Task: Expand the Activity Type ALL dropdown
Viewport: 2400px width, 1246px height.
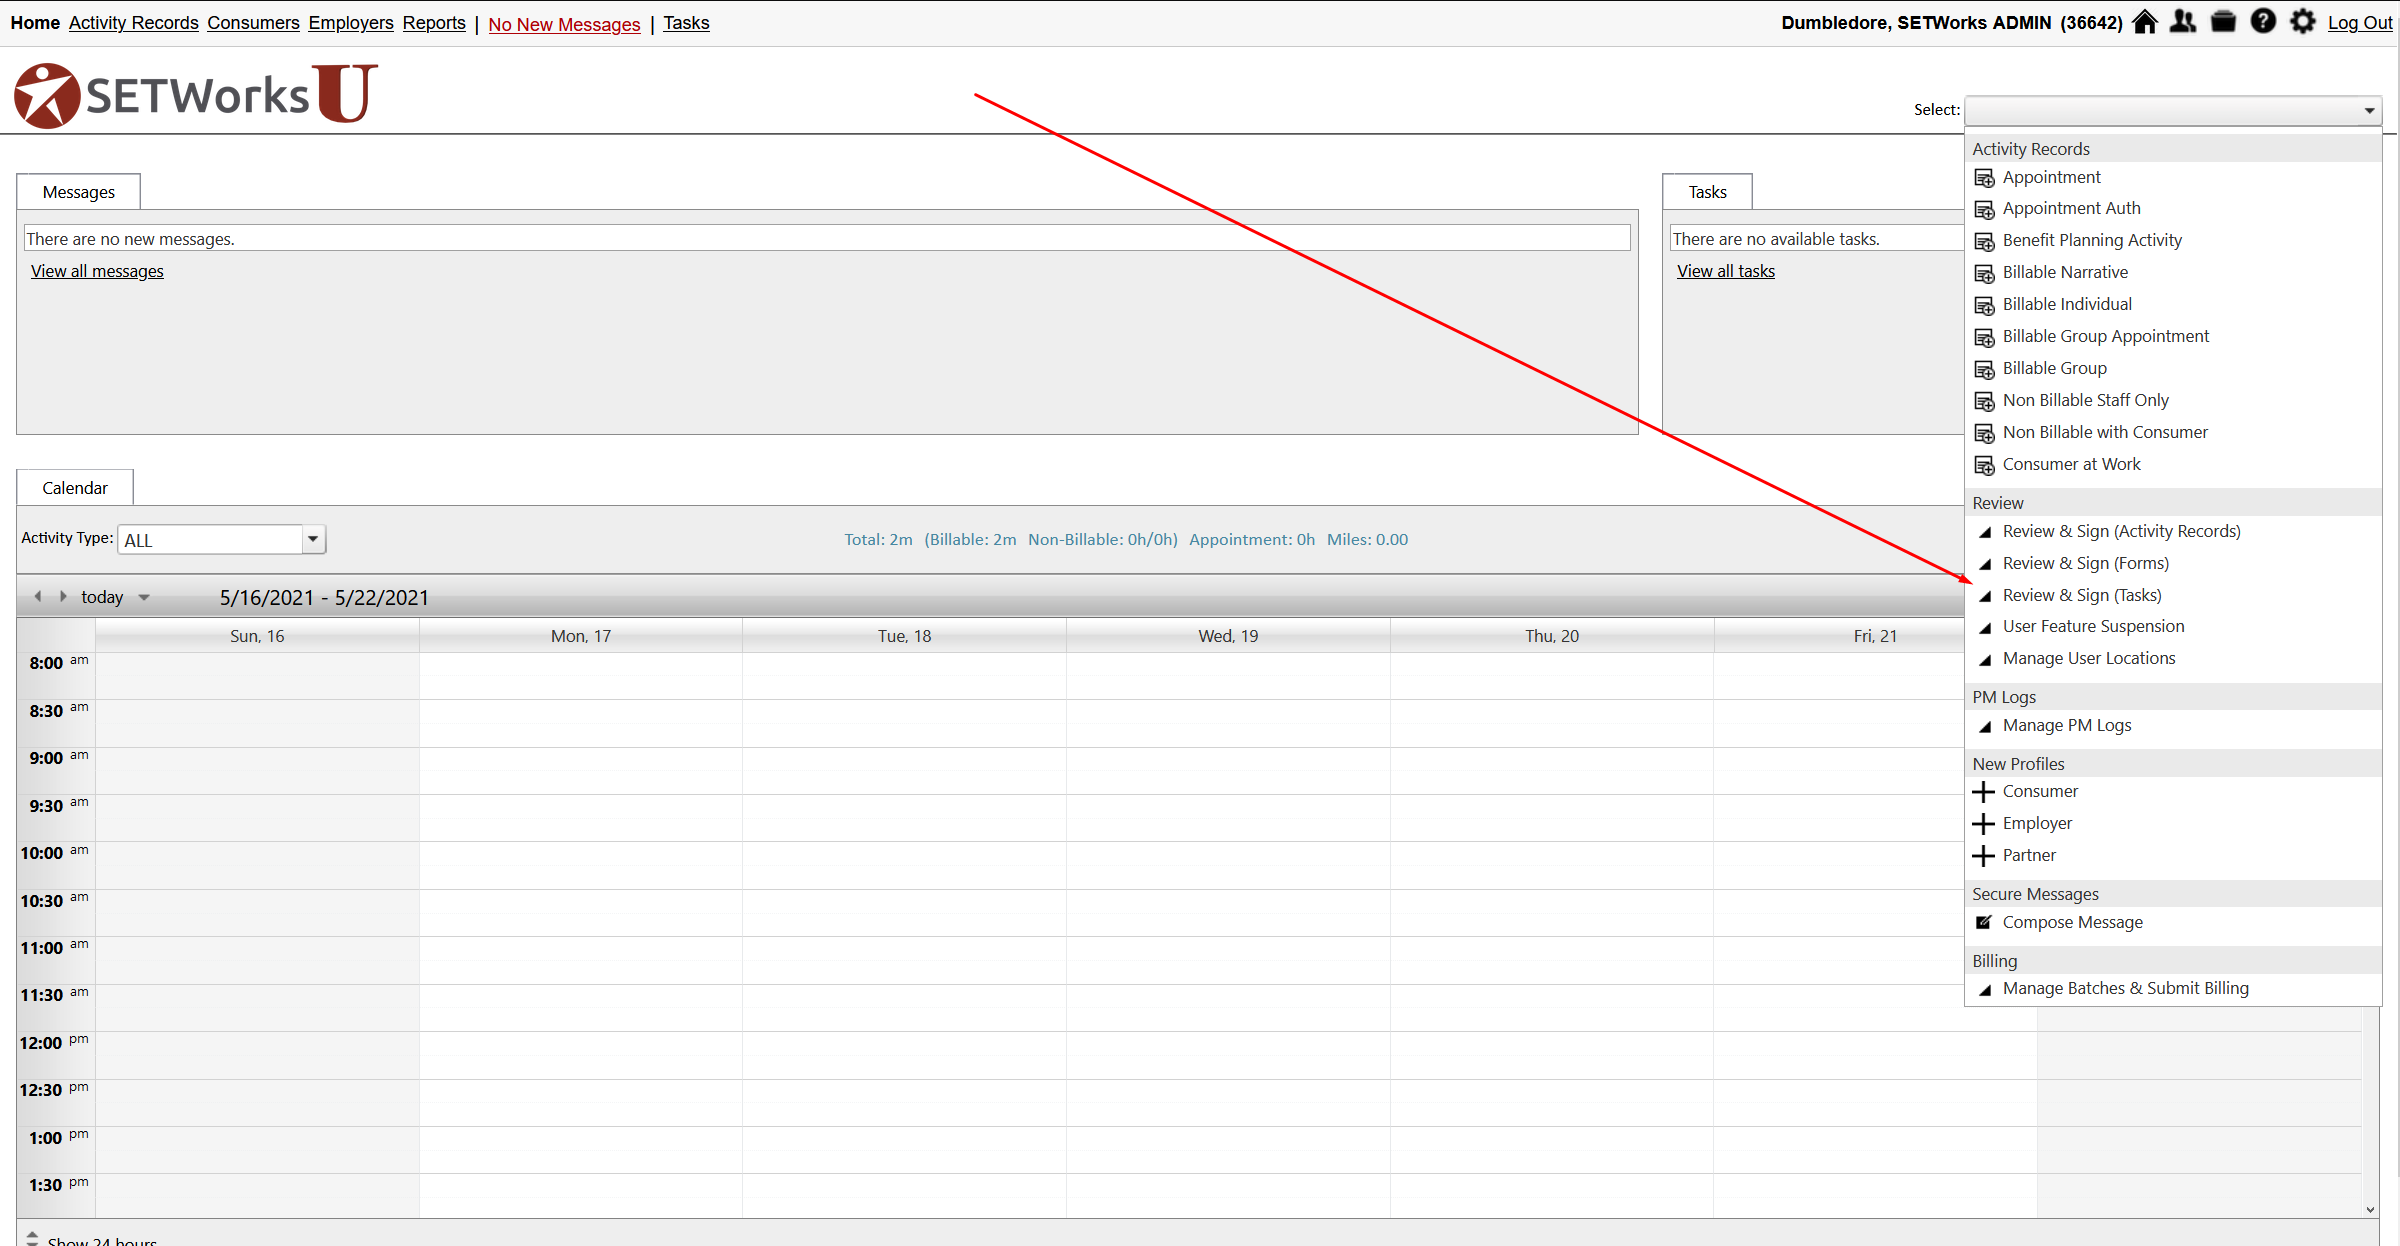Action: pyautogui.click(x=313, y=540)
